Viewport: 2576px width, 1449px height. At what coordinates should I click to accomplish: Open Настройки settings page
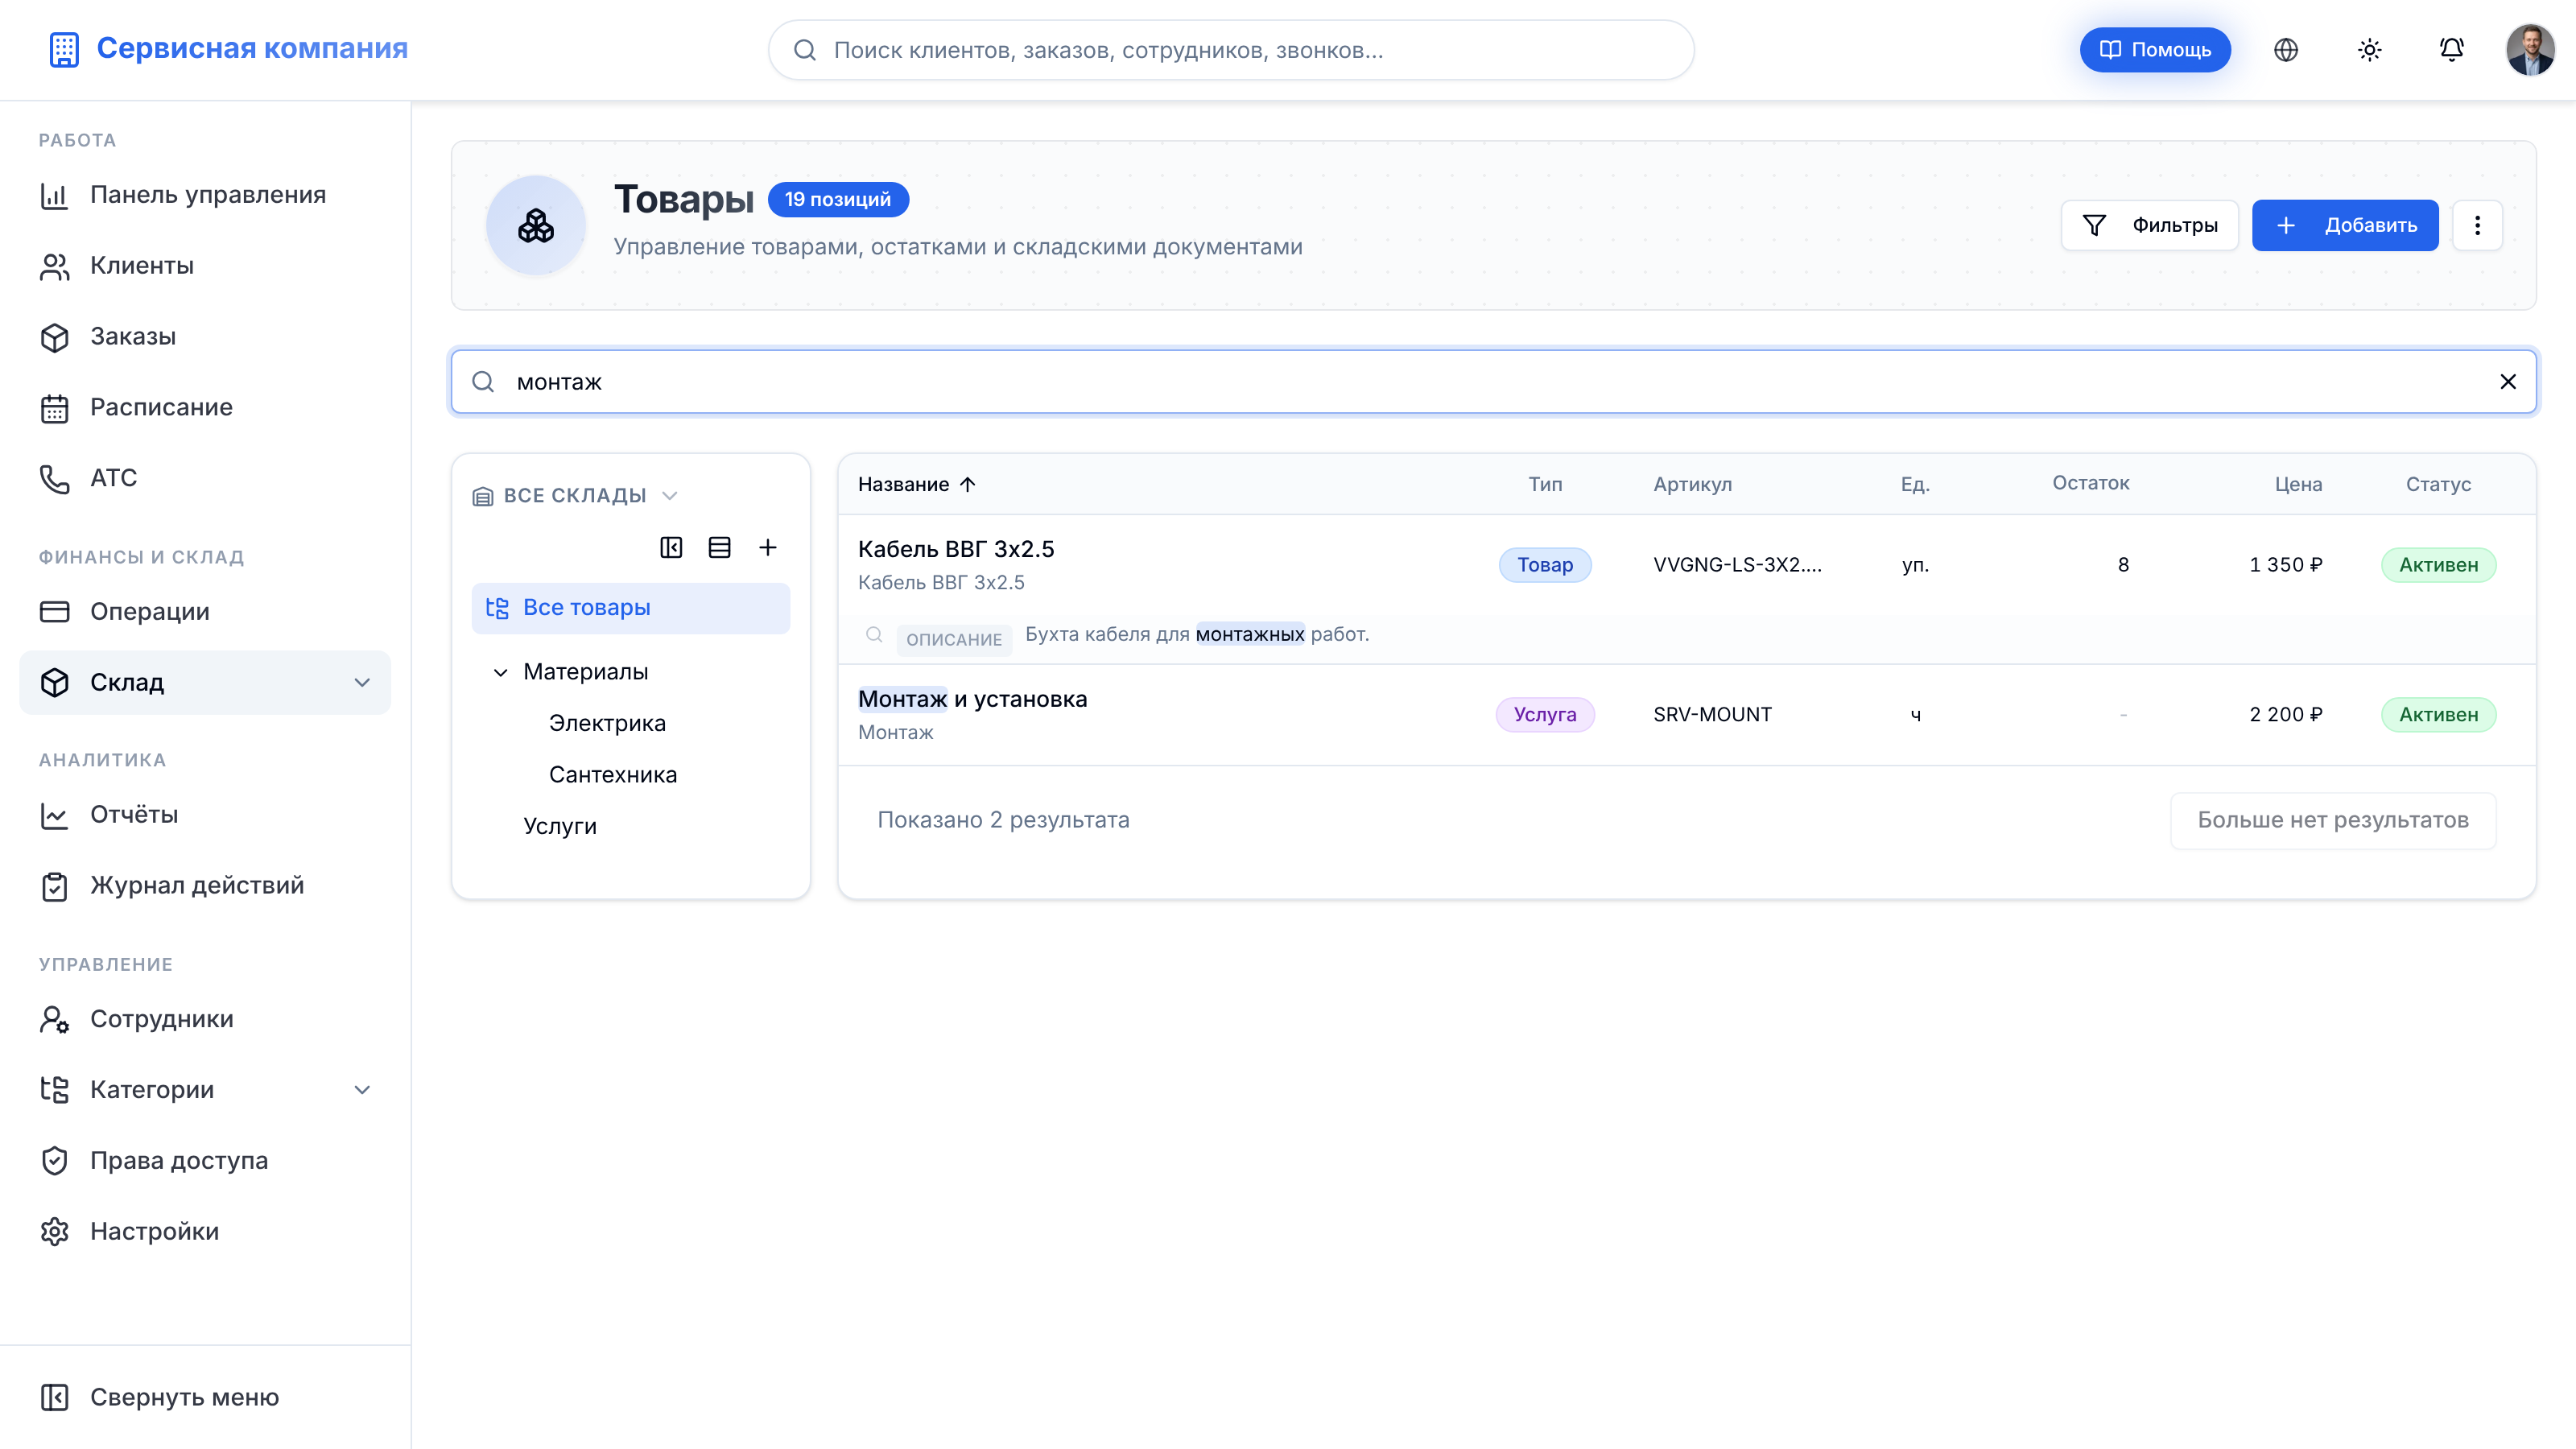tap(205, 1232)
